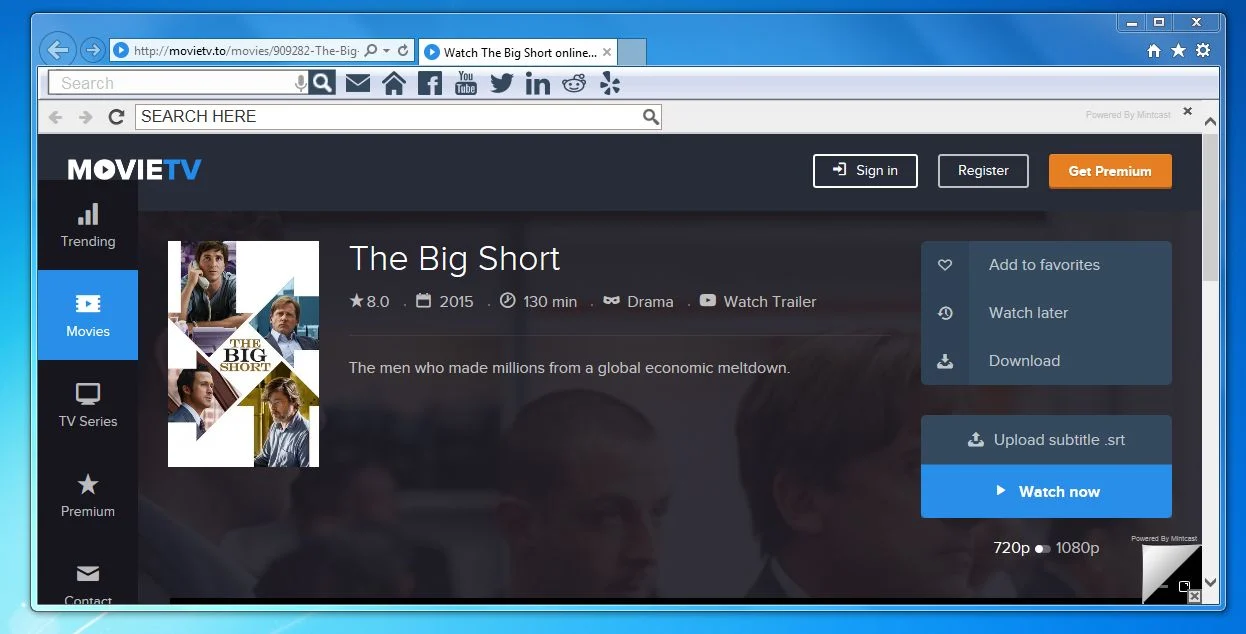Click the 8.0 star rating
1246x634 pixels.
point(369,301)
